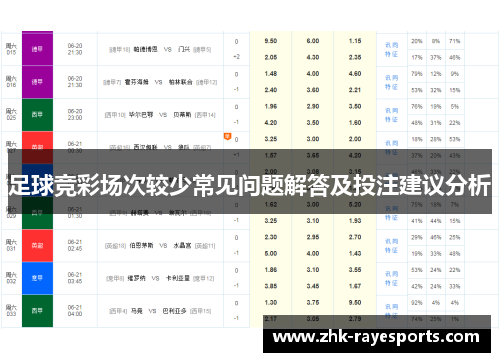The width and height of the screenshot is (500, 362).
Task: Select the 3.45 odds cell
Action: tap(313, 286)
